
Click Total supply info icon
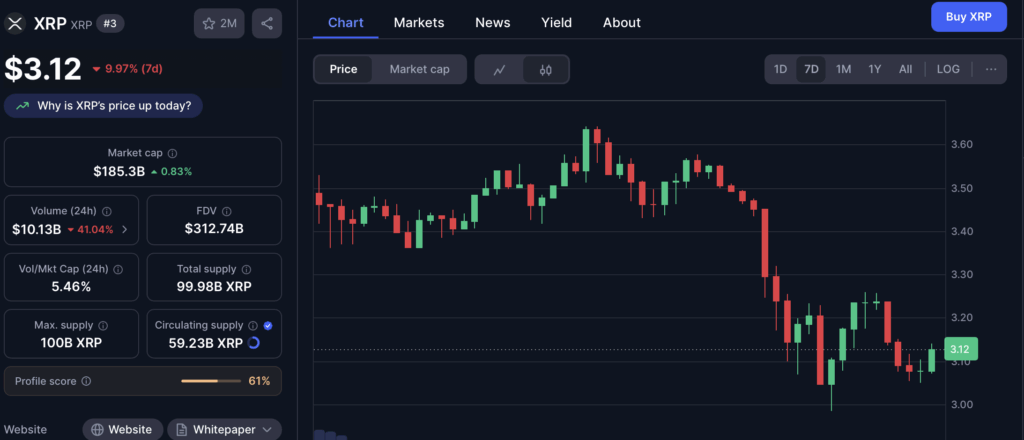point(247,269)
